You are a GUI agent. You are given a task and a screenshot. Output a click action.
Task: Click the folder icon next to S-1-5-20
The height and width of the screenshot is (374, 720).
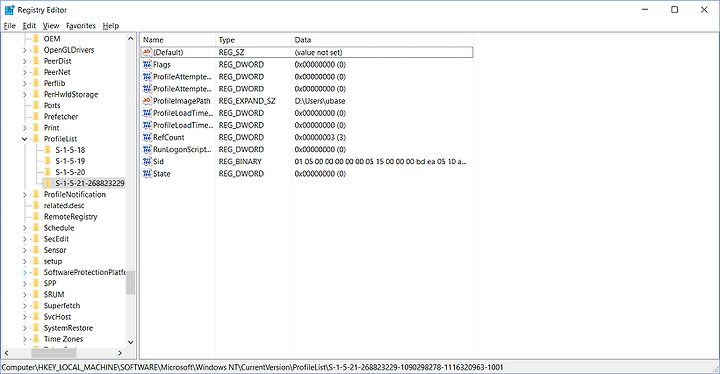[x=48, y=172]
